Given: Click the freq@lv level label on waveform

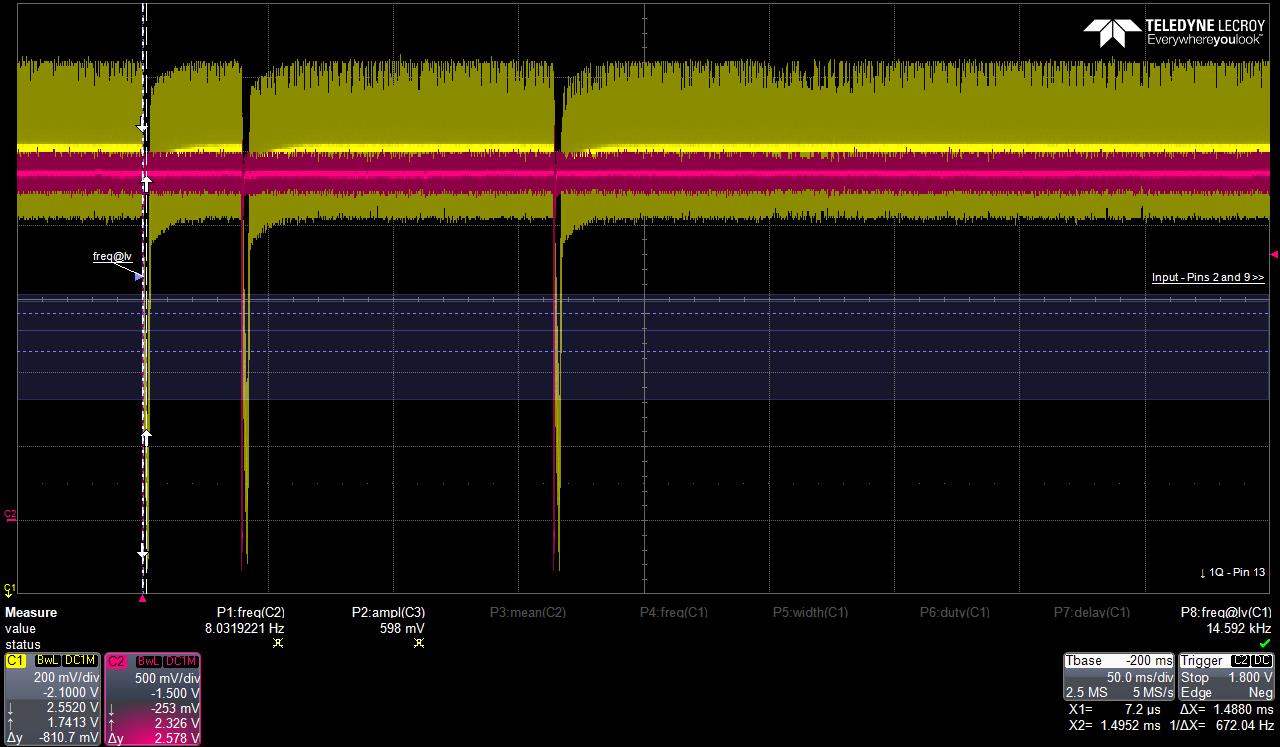Looking at the screenshot, I should [112, 257].
